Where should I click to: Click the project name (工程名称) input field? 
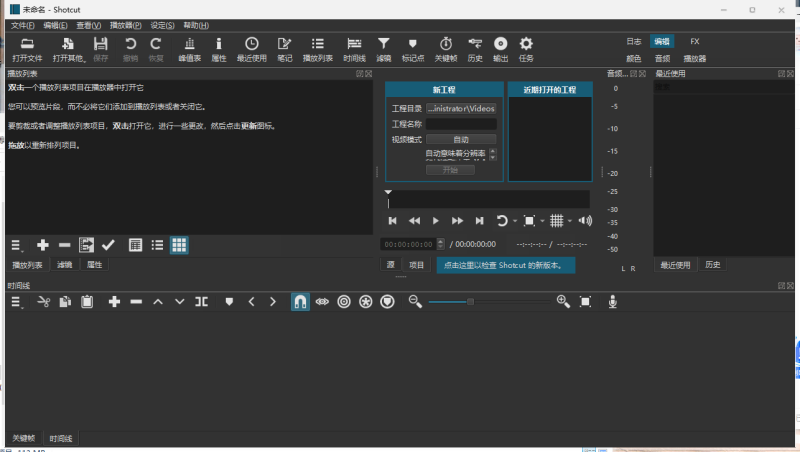pyautogui.click(x=460, y=123)
